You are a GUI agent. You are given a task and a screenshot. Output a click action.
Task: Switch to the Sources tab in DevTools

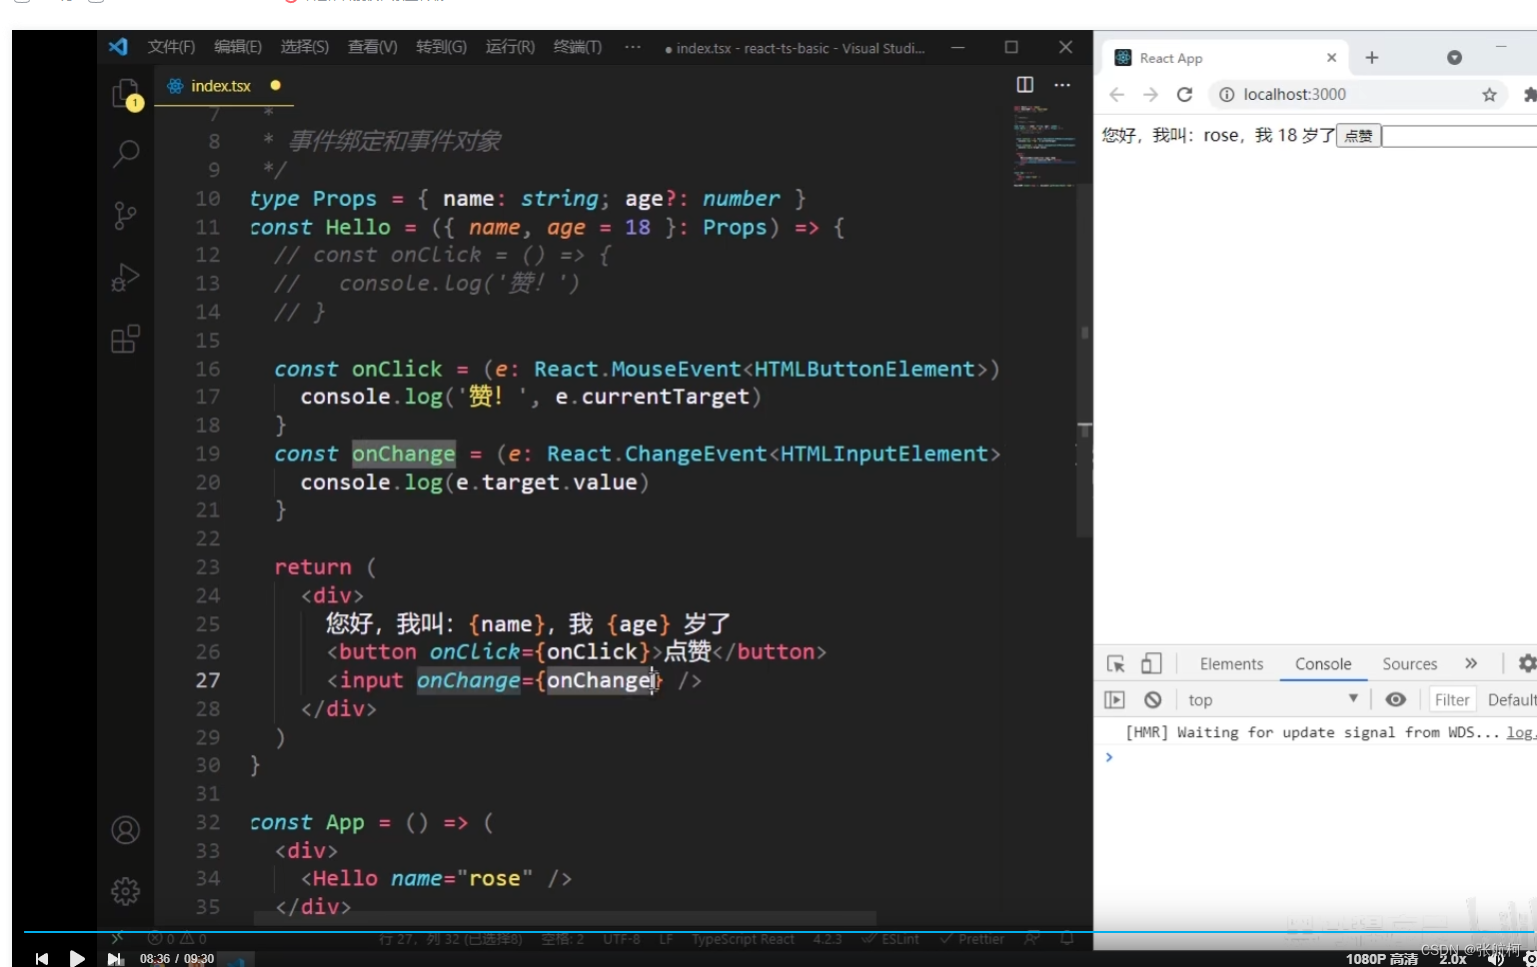[x=1410, y=664]
